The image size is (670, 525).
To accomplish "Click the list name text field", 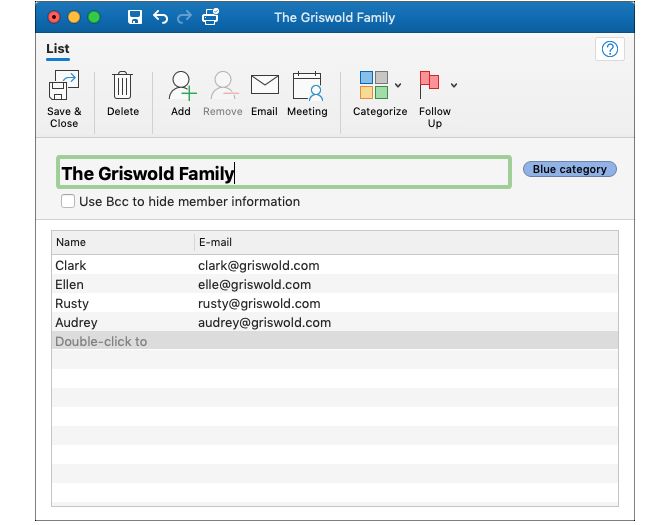I will 283,173.
